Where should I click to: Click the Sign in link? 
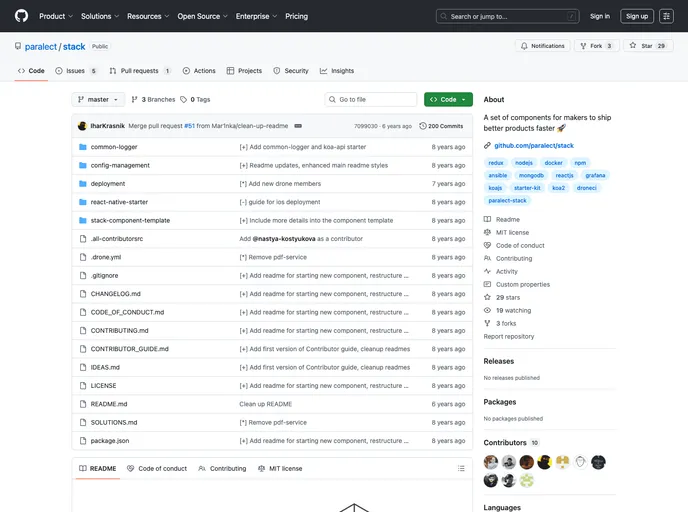[x=600, y=16]
